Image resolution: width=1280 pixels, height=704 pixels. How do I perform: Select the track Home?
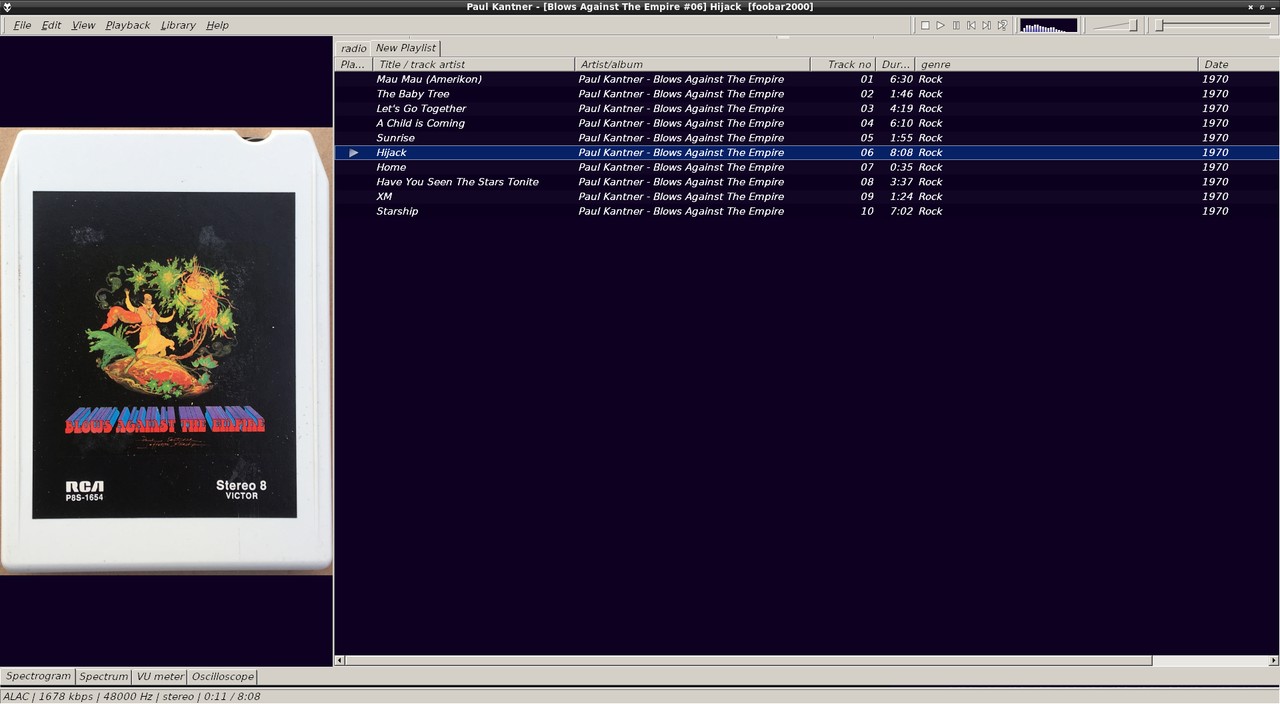point(807,167)
